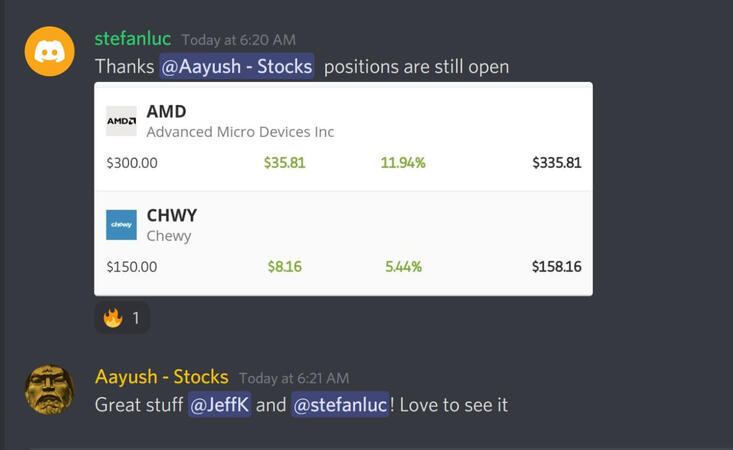The height and width of the screenshot is (450, 733).
Task: Toggle the fire emoji reaction
Action: (123, 318)
